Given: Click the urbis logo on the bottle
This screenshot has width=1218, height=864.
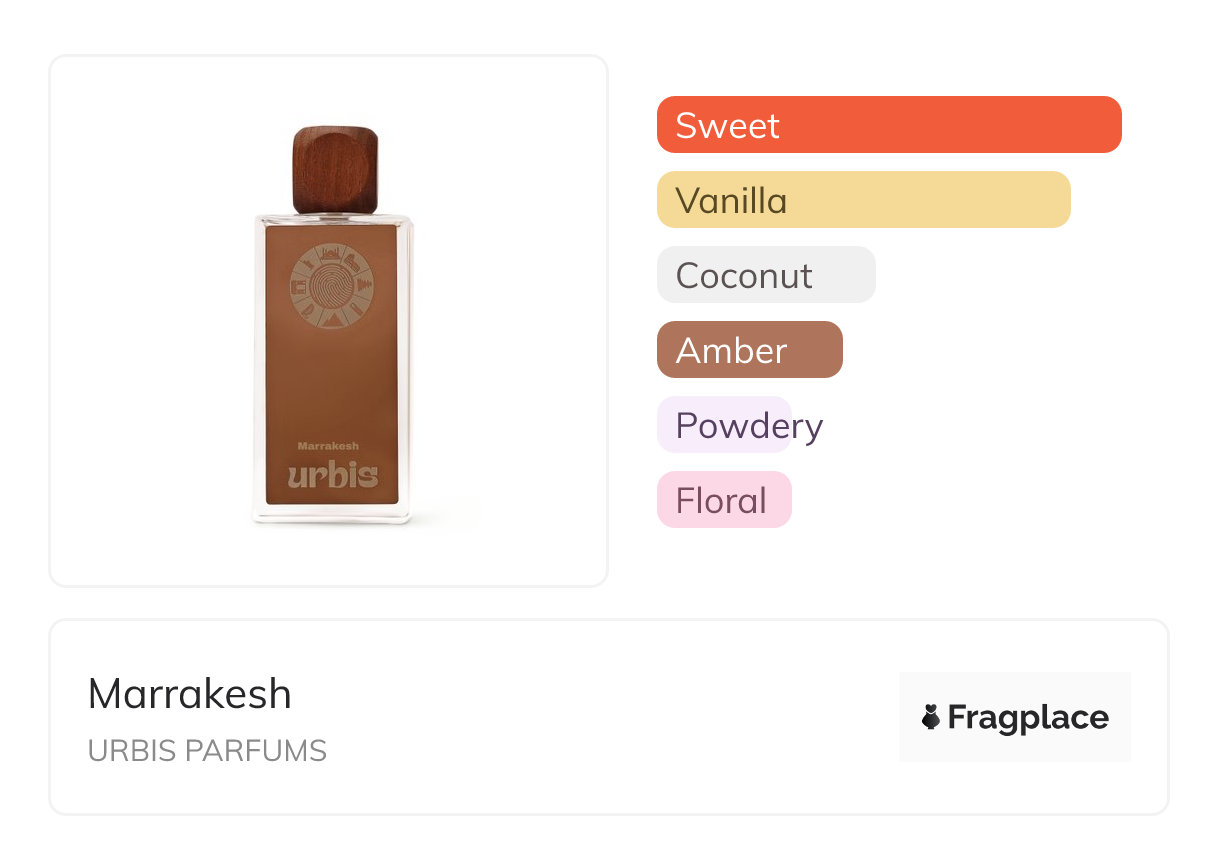Looking at the screenshot, I should click(x=332, y=473).
